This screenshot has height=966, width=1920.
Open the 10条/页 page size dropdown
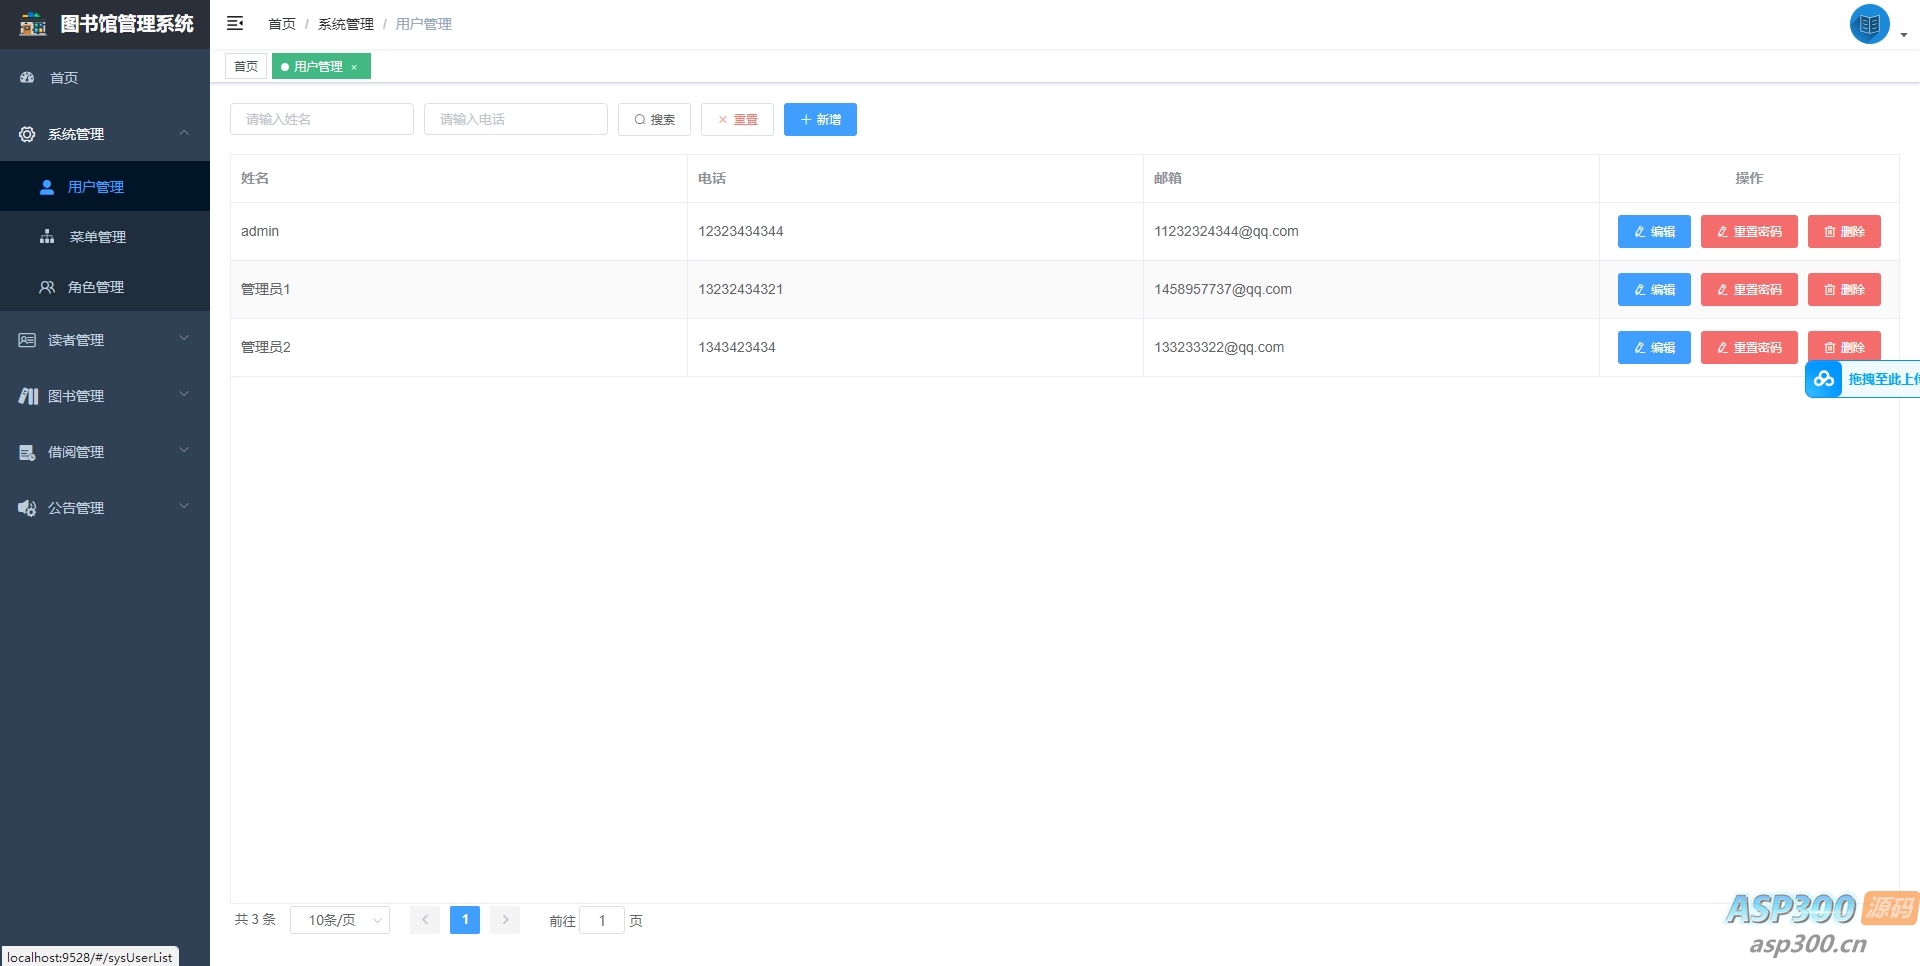click(339, 920)
